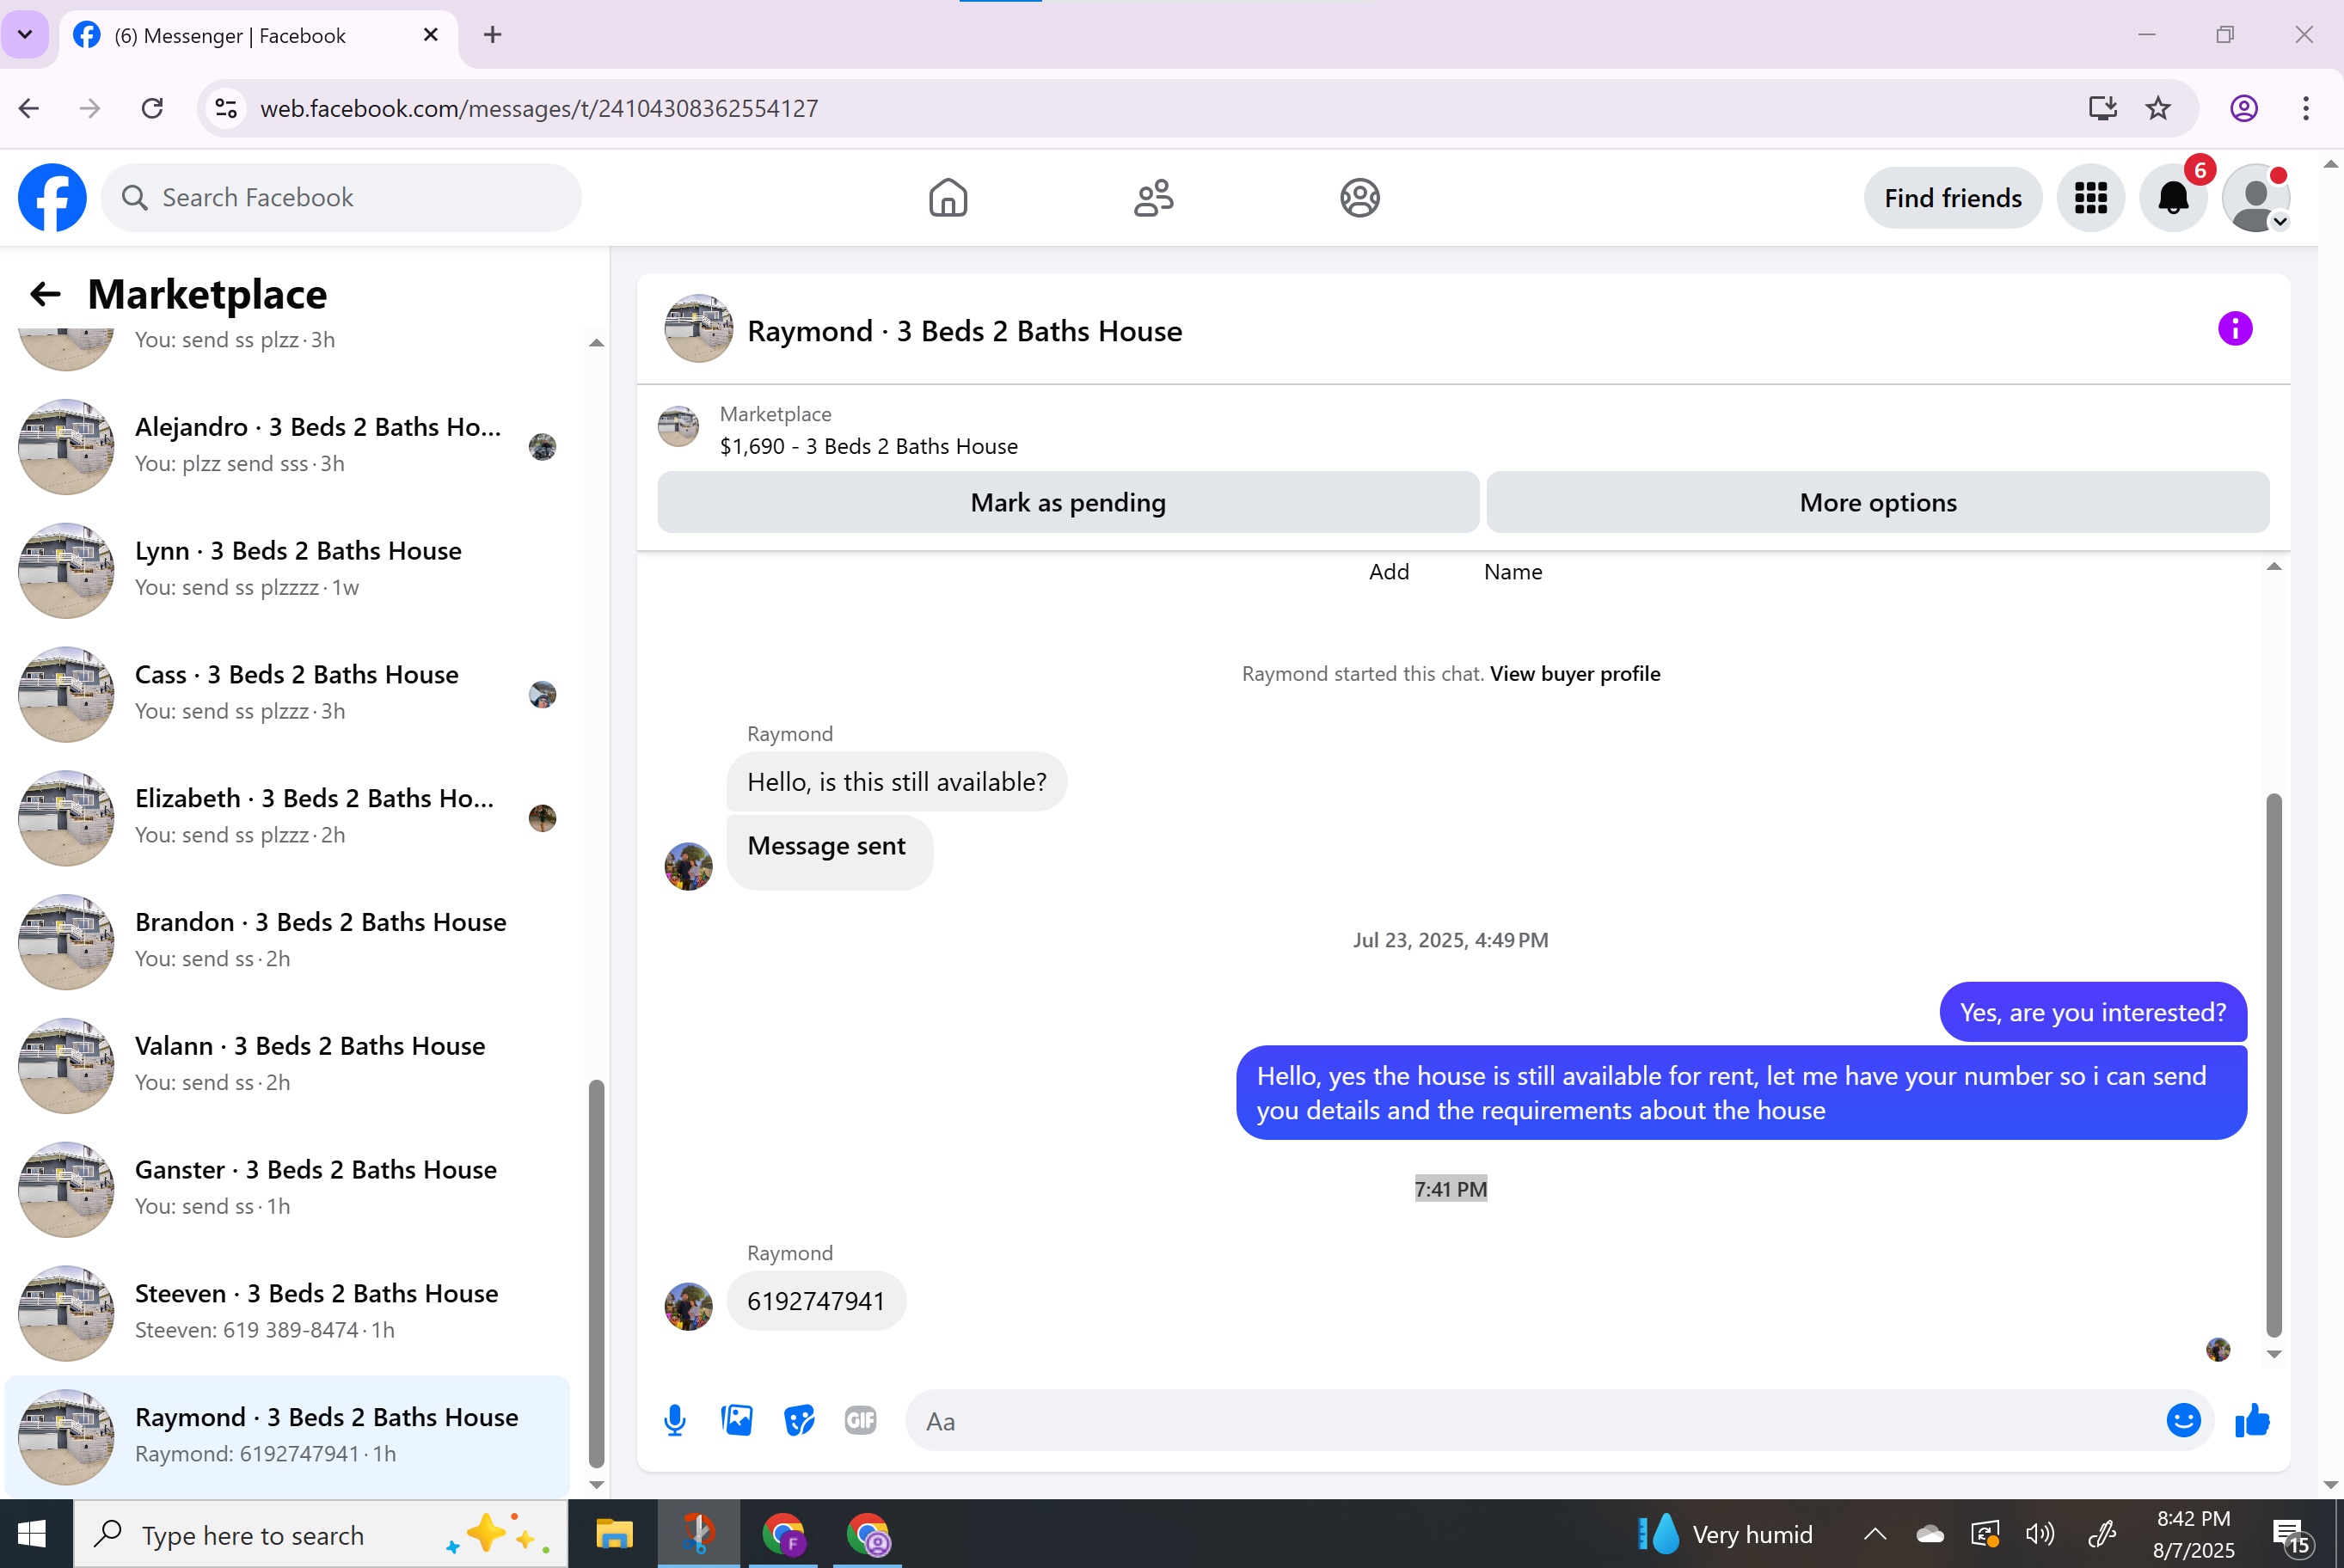2344x1568 pixels.
Task: Select the Messenger | Facebook tab
Action: pyautogui.click(x=258, y=36)
